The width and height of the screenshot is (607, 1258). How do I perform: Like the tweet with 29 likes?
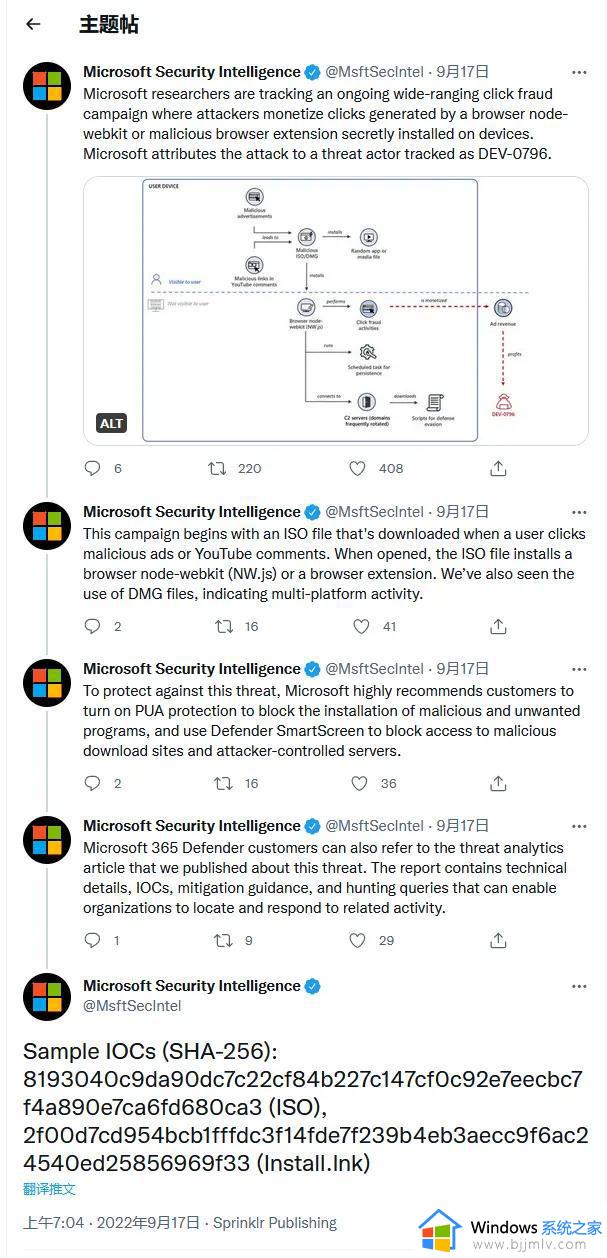357,940
